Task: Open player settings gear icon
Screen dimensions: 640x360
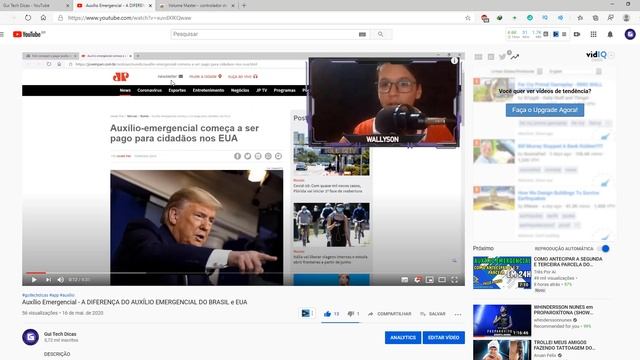Action: coord(417,280)
